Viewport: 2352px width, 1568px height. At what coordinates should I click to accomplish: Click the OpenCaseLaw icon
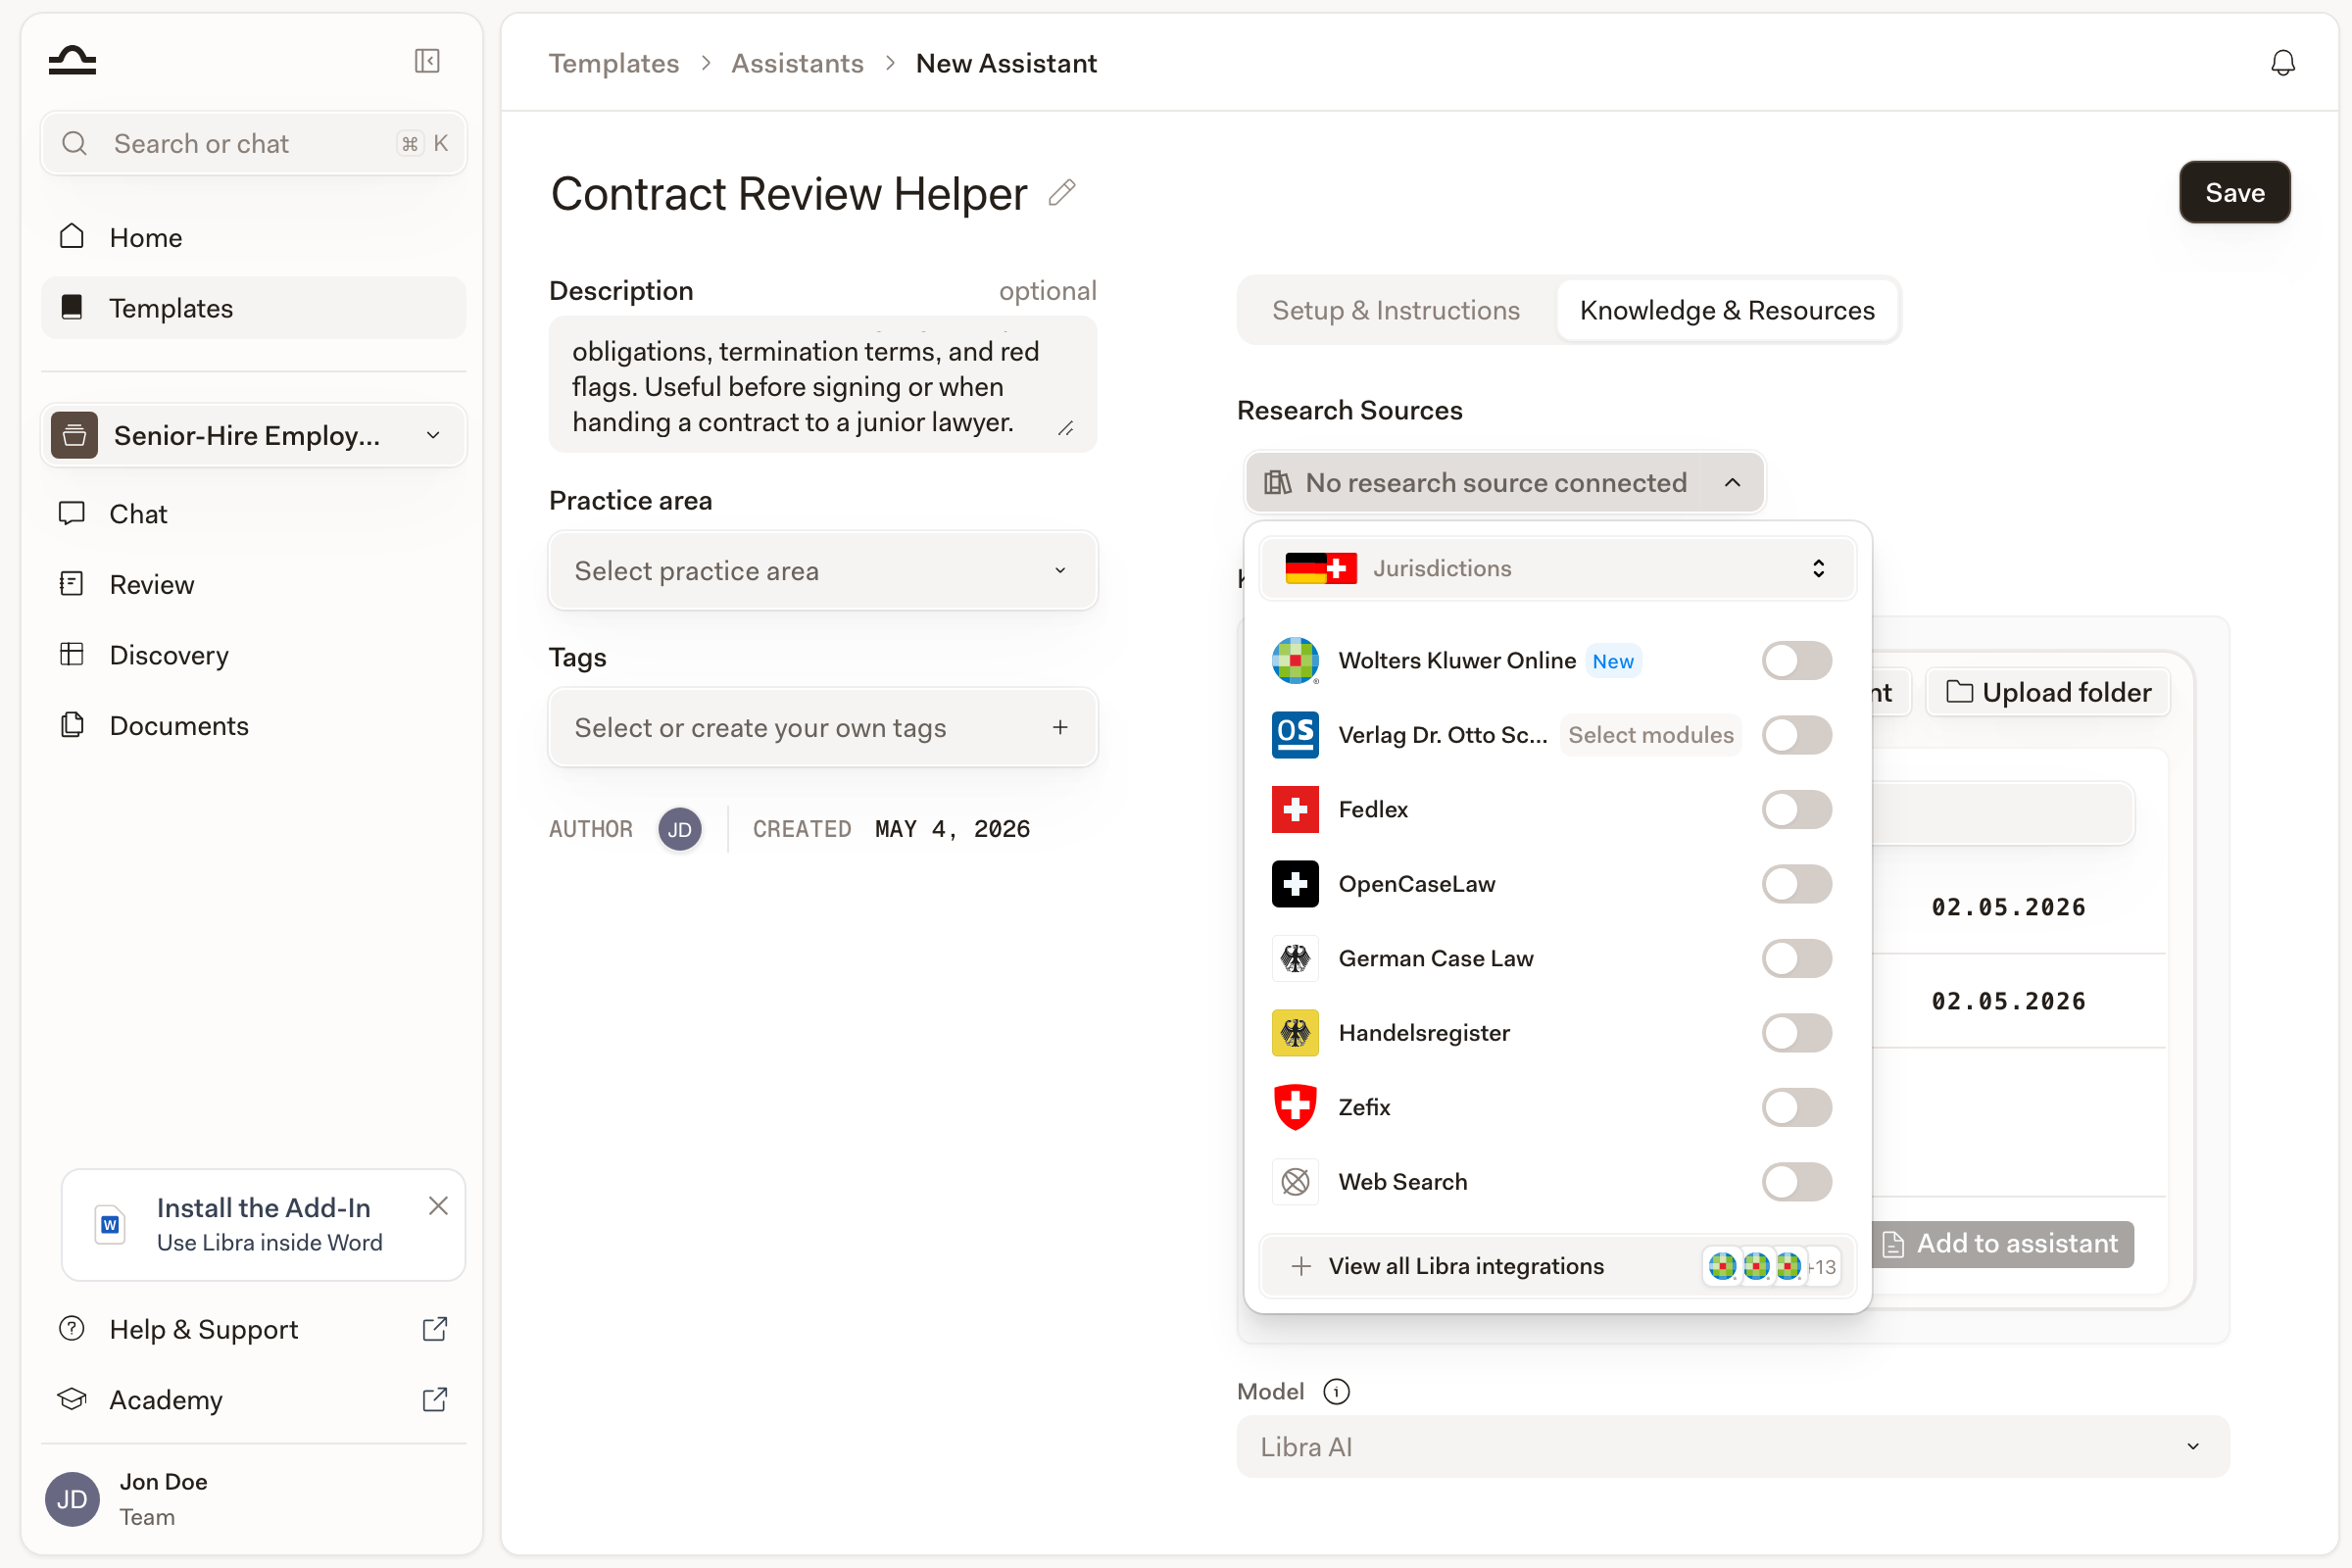click(x=1295, y=884)
